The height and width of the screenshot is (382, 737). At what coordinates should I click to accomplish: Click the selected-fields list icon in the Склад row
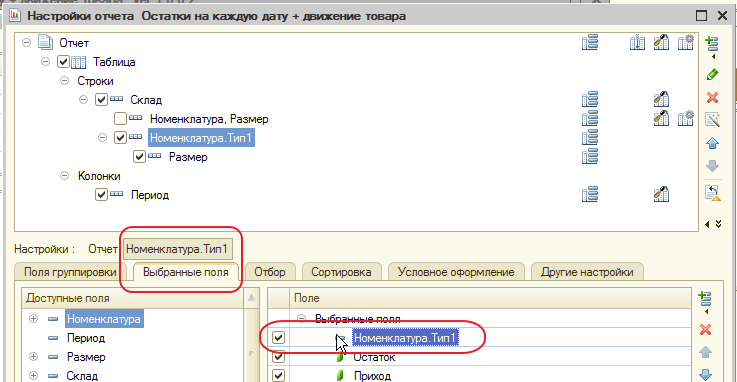[x=590, y=100]
